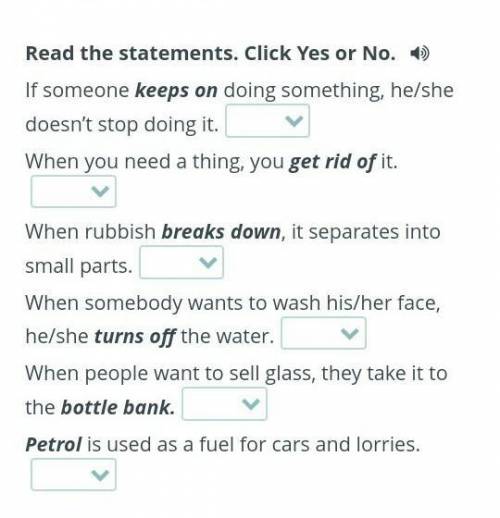This screenshot has width=500, height=518.
Task: Open the dropdown after 'turns off the water.'
Action: coord(324,333)
